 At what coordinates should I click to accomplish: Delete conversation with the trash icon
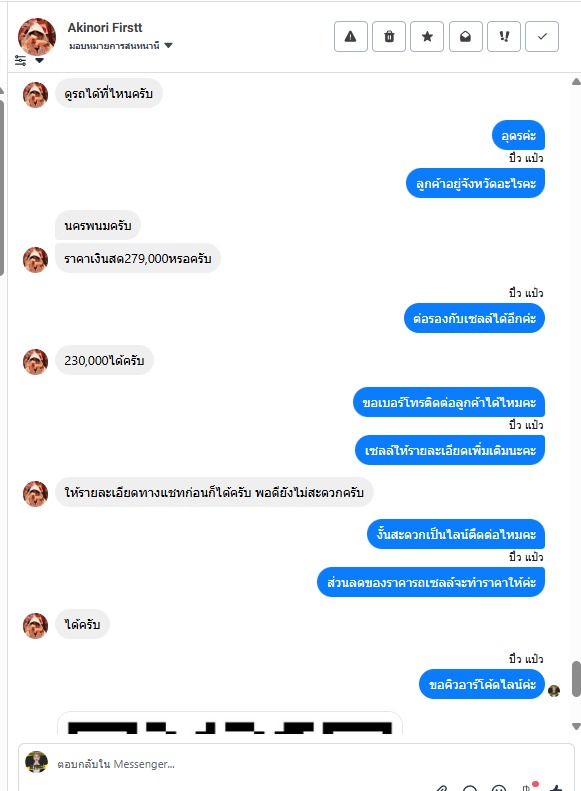389,36
